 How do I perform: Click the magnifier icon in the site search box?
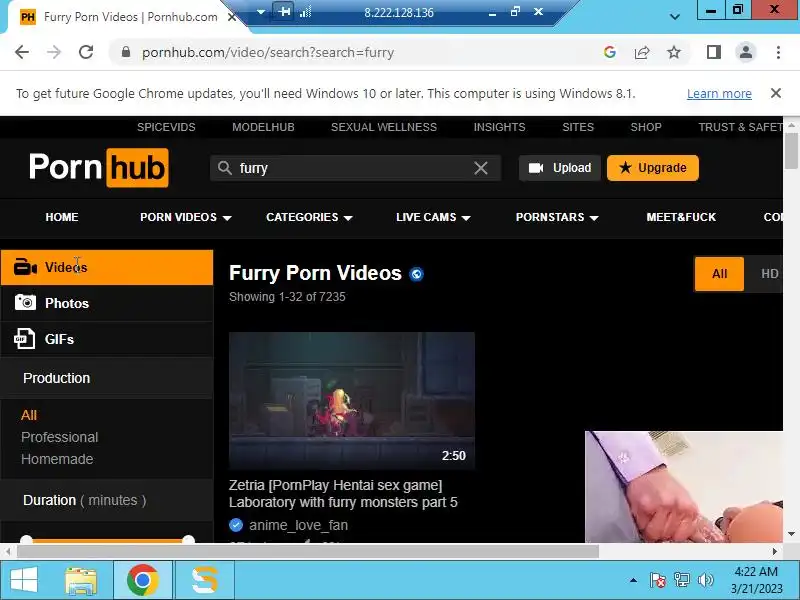(224, 168)
